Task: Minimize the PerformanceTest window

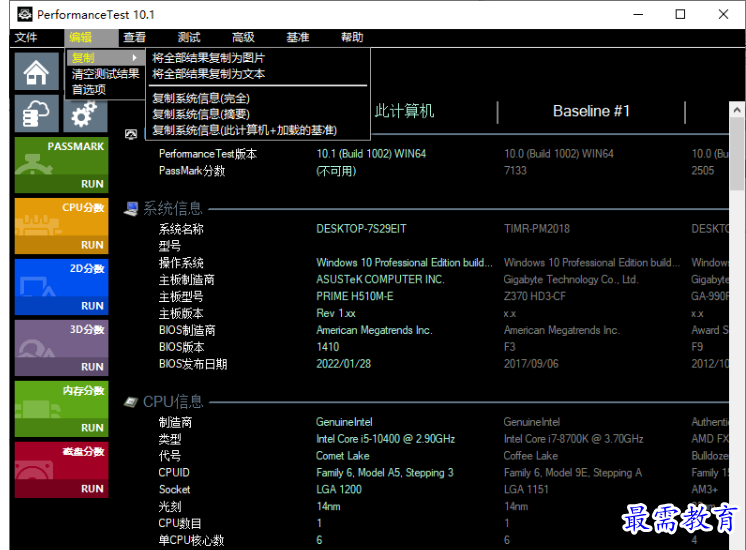Action: click(638, 14)
